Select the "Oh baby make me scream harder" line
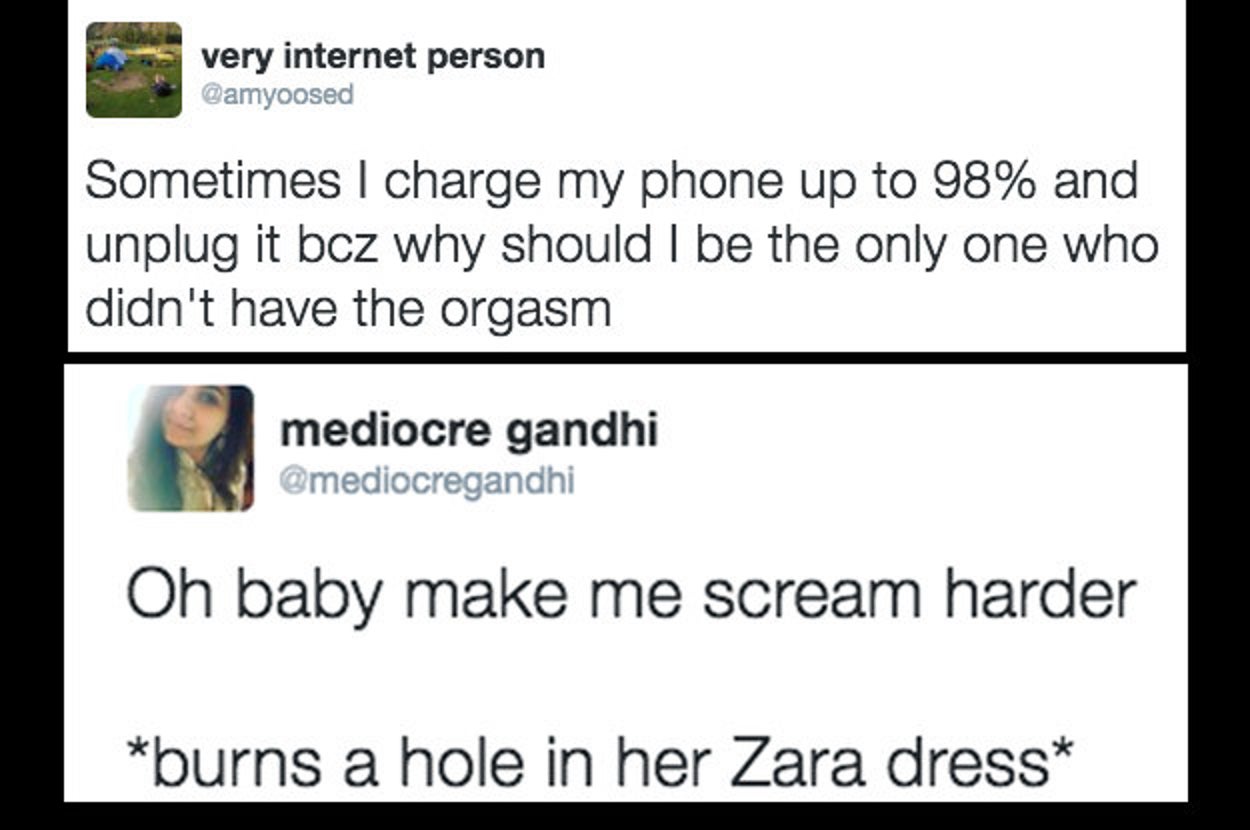This screenshot has height=830, width=1250. coord(632,597)
